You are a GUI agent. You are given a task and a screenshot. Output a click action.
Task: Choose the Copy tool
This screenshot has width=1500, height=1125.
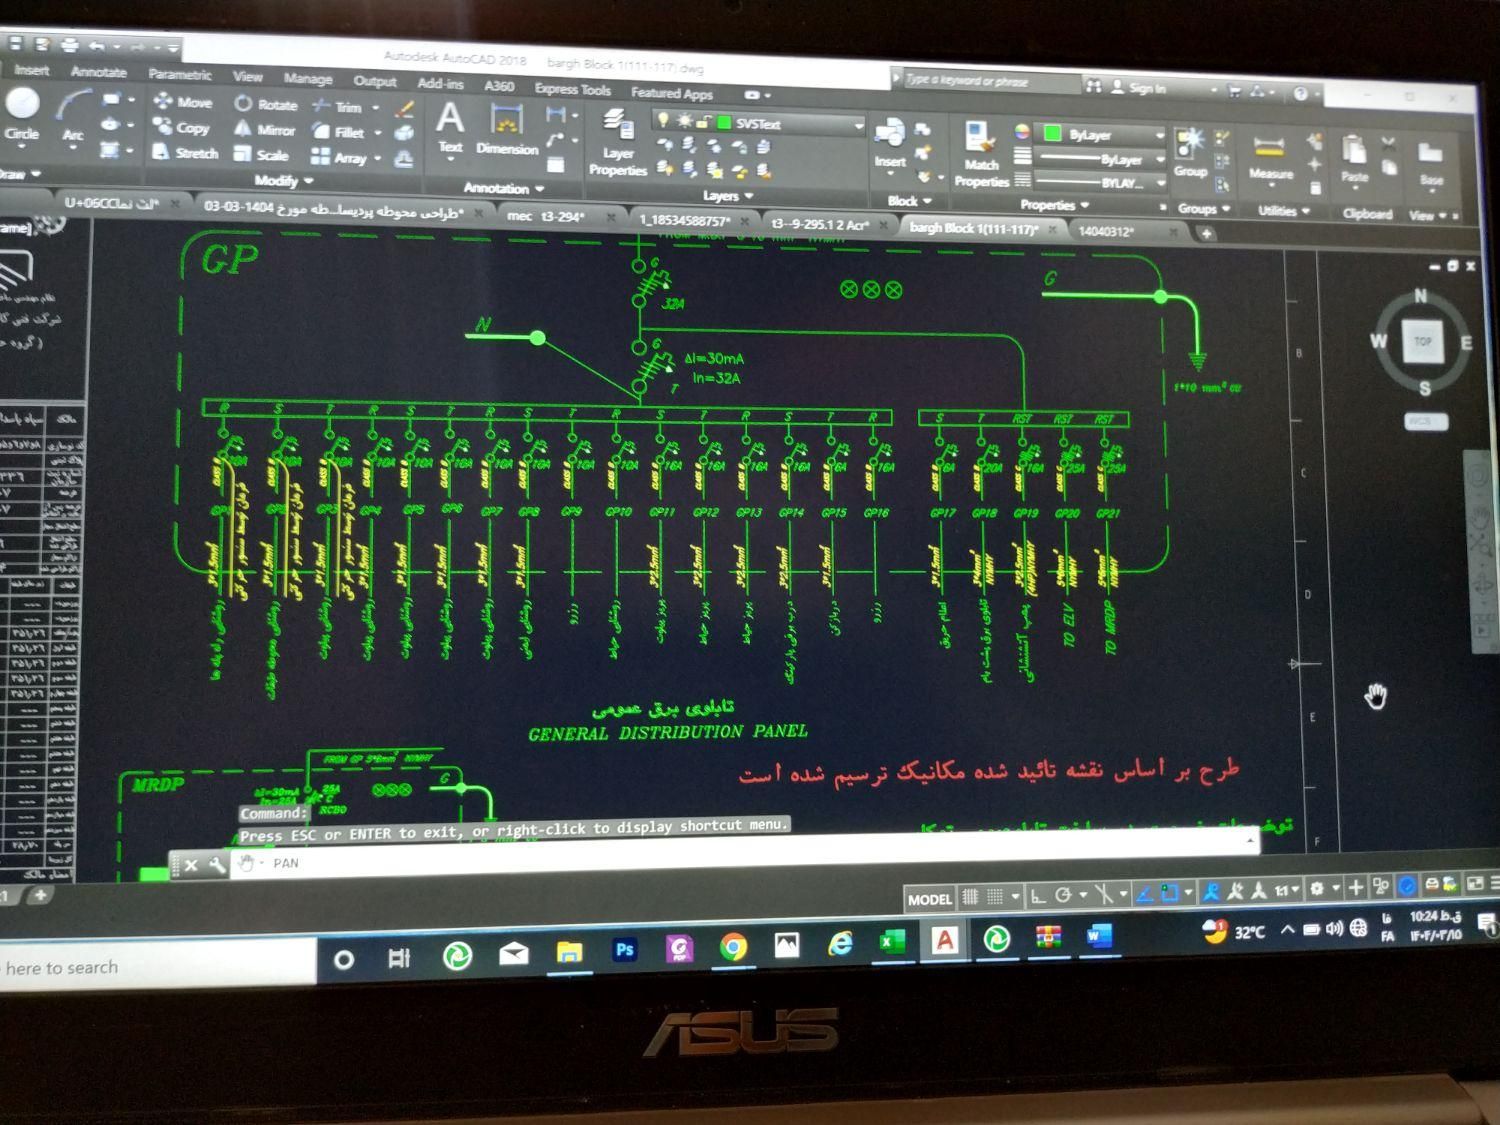tap(181, 127)
